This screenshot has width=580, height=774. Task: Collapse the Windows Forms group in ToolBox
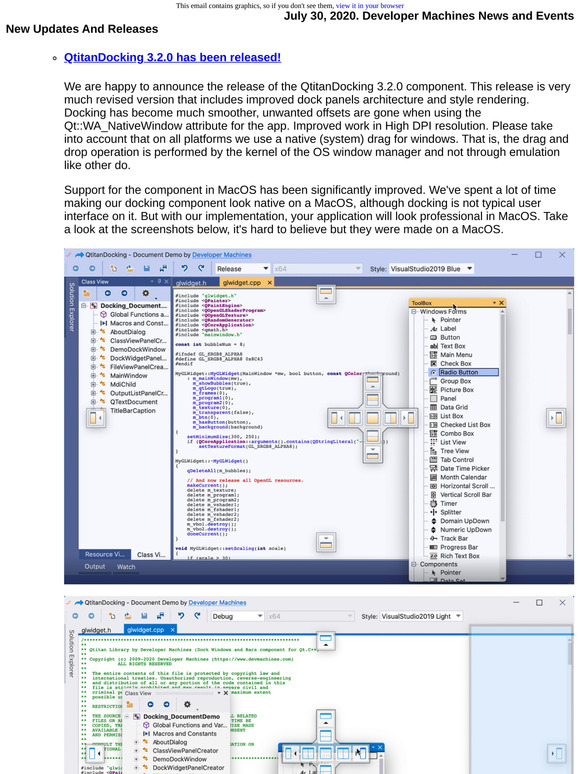coord(414,312)
